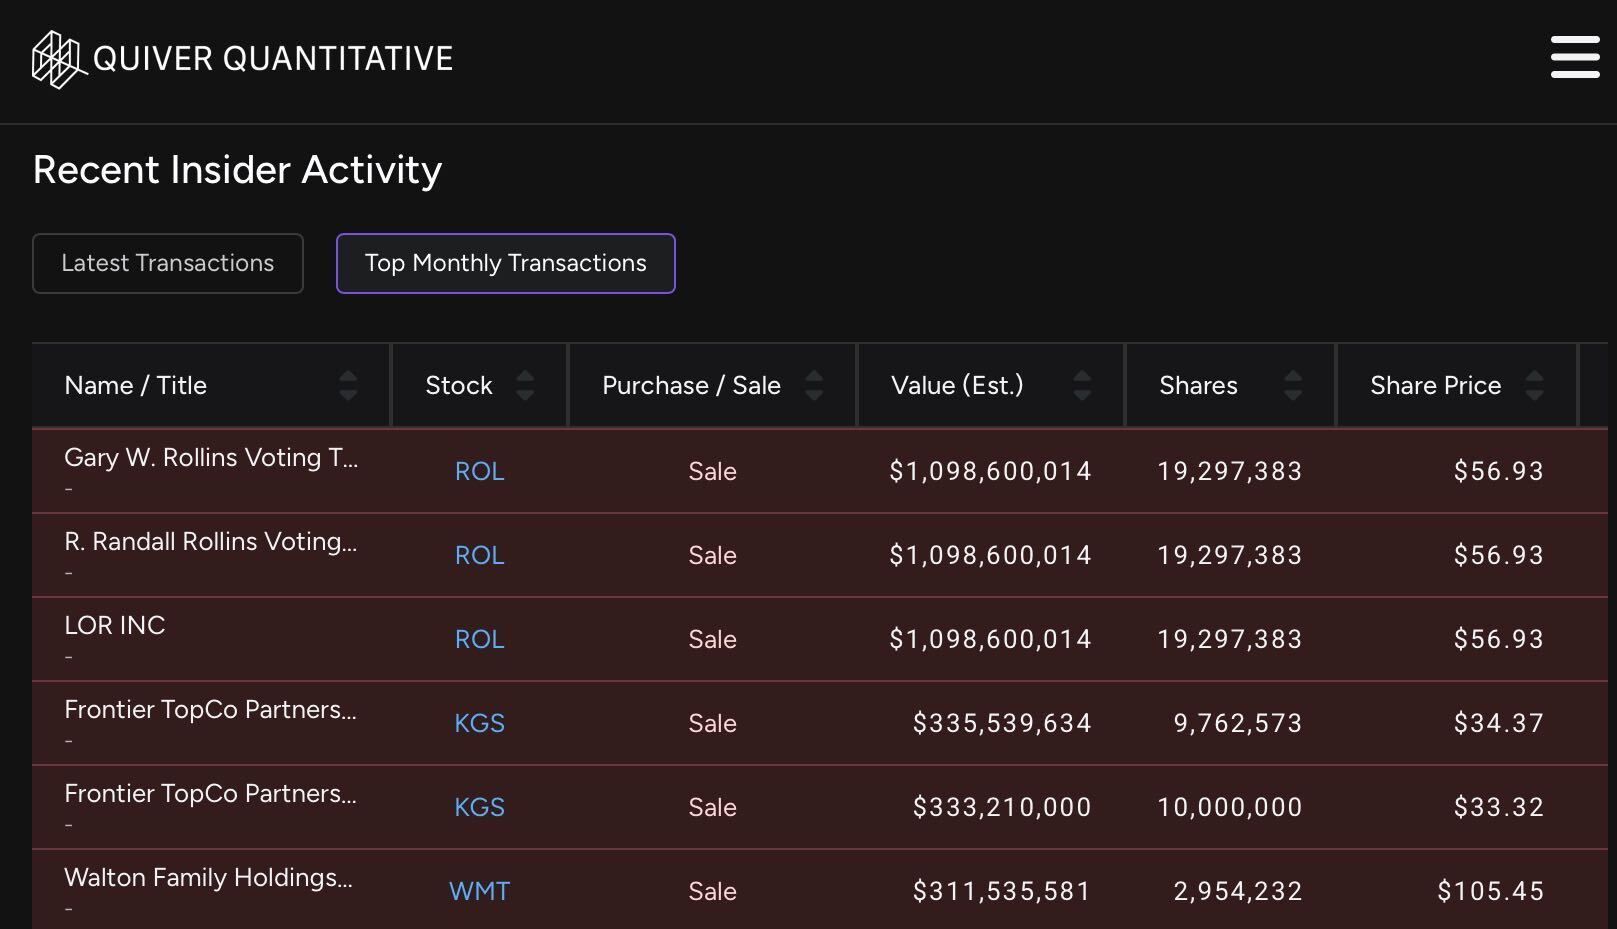Open the hamburger menu

point(1575,57)
